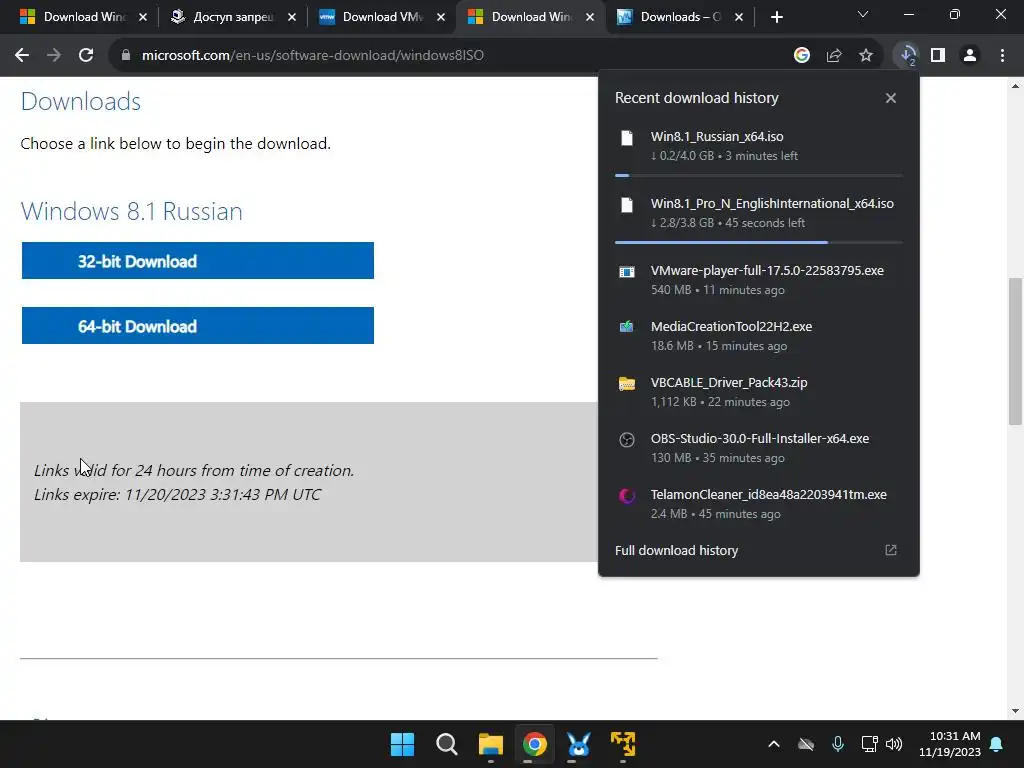Click VBCABLE_Driver_Pack43.zip entry

point(759,392)
